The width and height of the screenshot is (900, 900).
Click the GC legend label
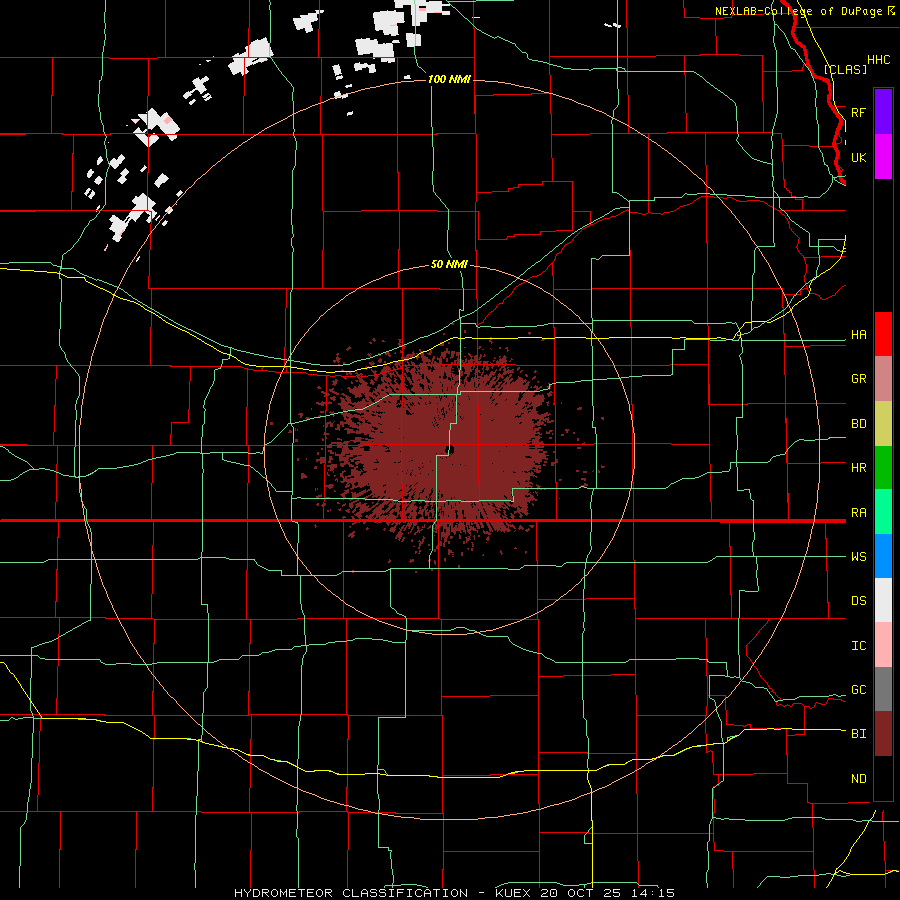(x=858, y=689)
